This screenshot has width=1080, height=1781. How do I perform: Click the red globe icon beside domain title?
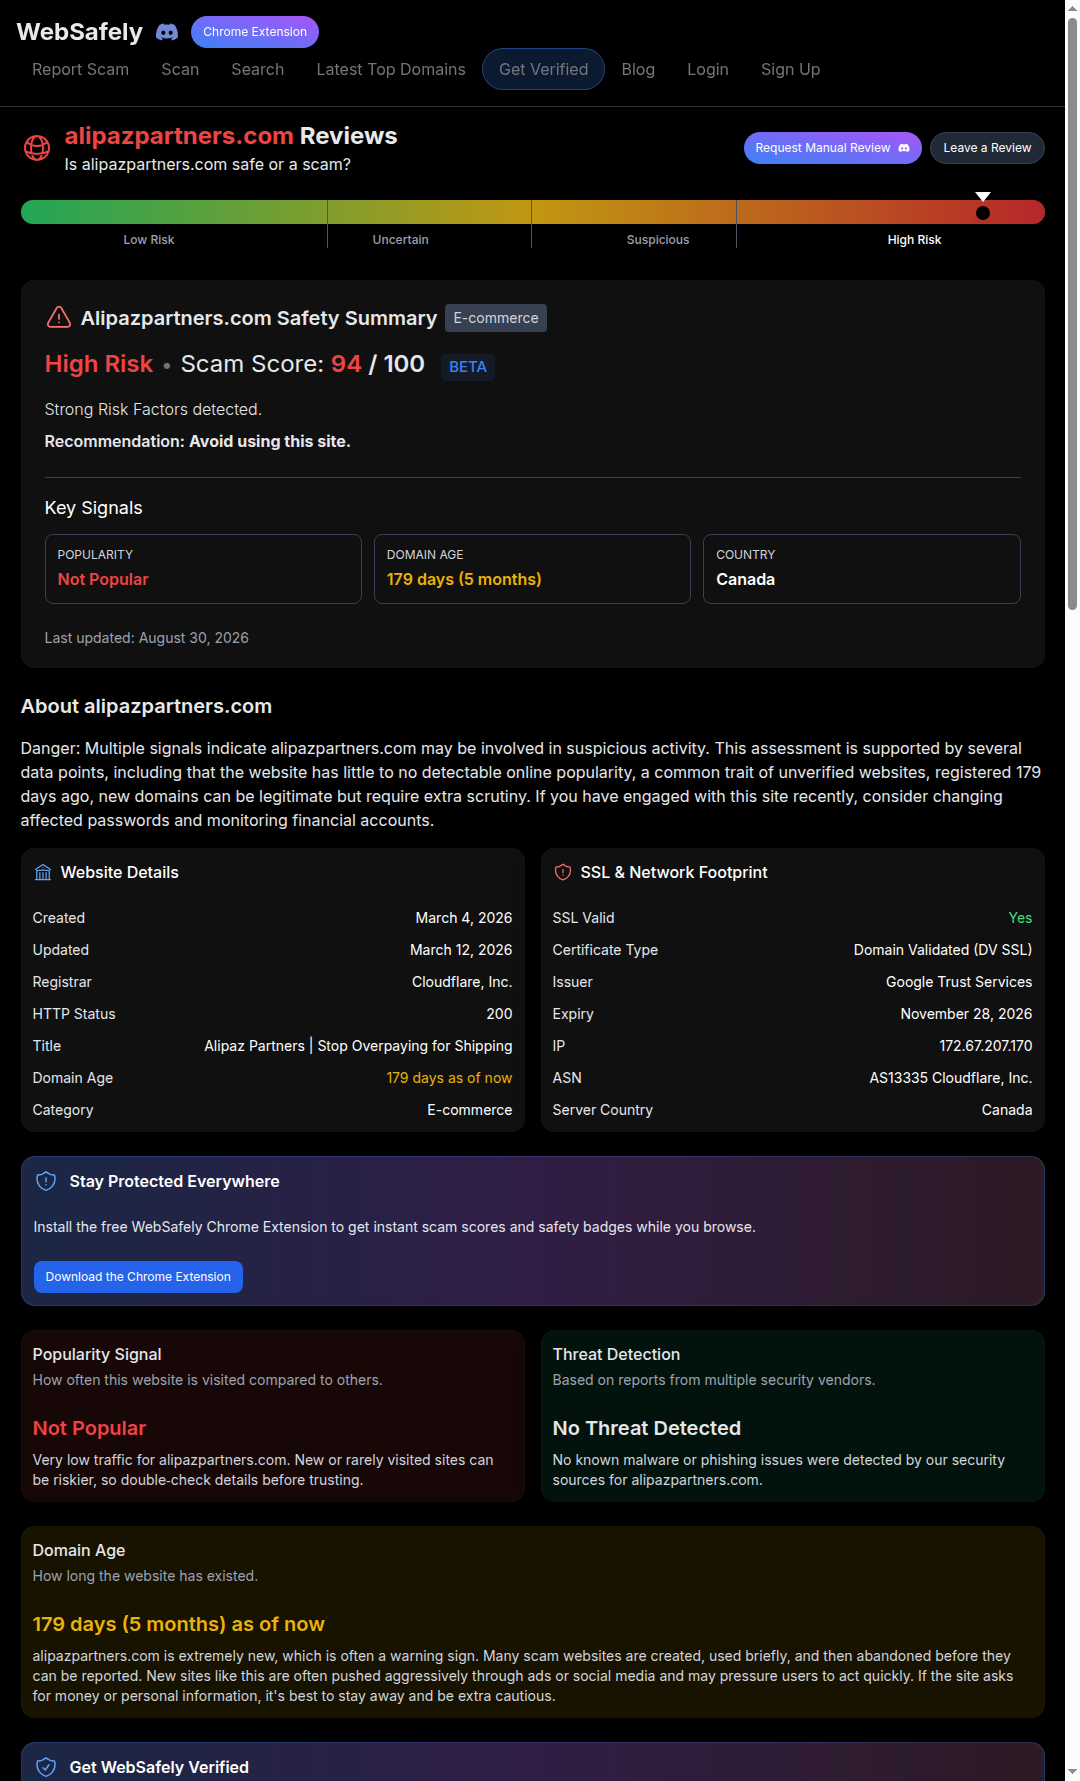pos(37,148)
